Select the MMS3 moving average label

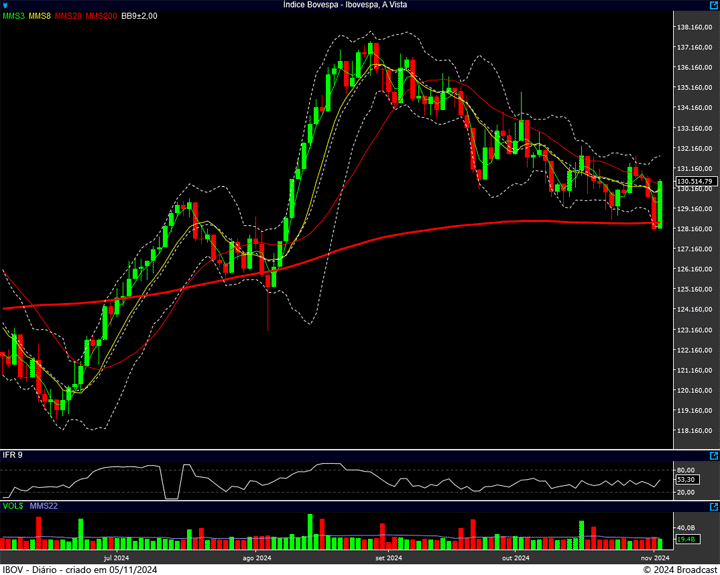[x=13, y=17]
